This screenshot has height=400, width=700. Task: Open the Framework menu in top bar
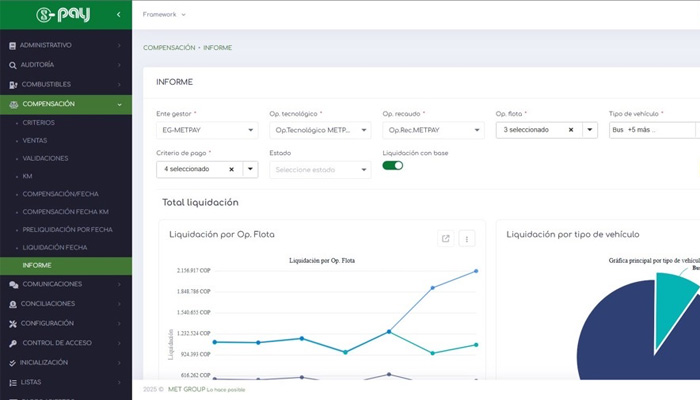click(x=164, y=15)
